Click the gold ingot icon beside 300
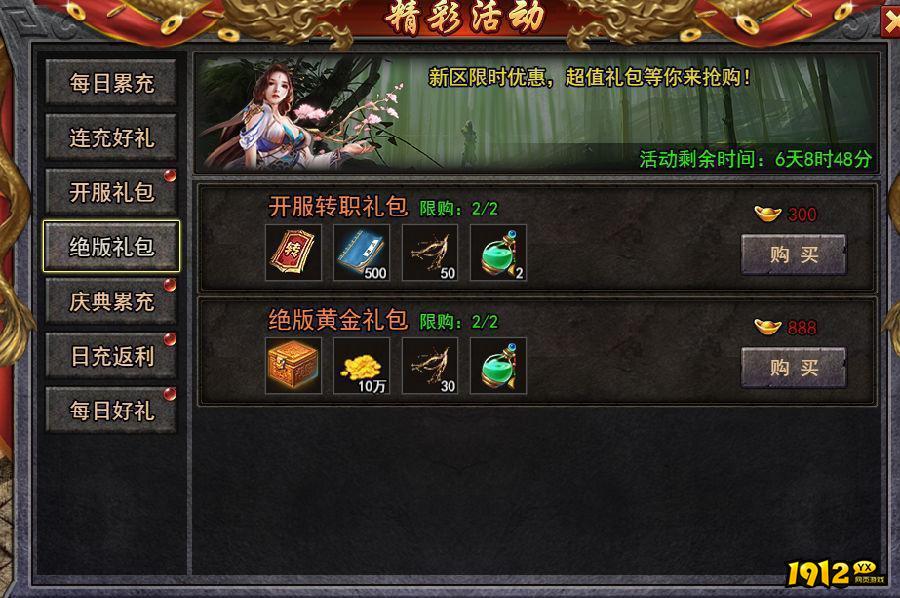The image size is (900, 598). point(767,214)
